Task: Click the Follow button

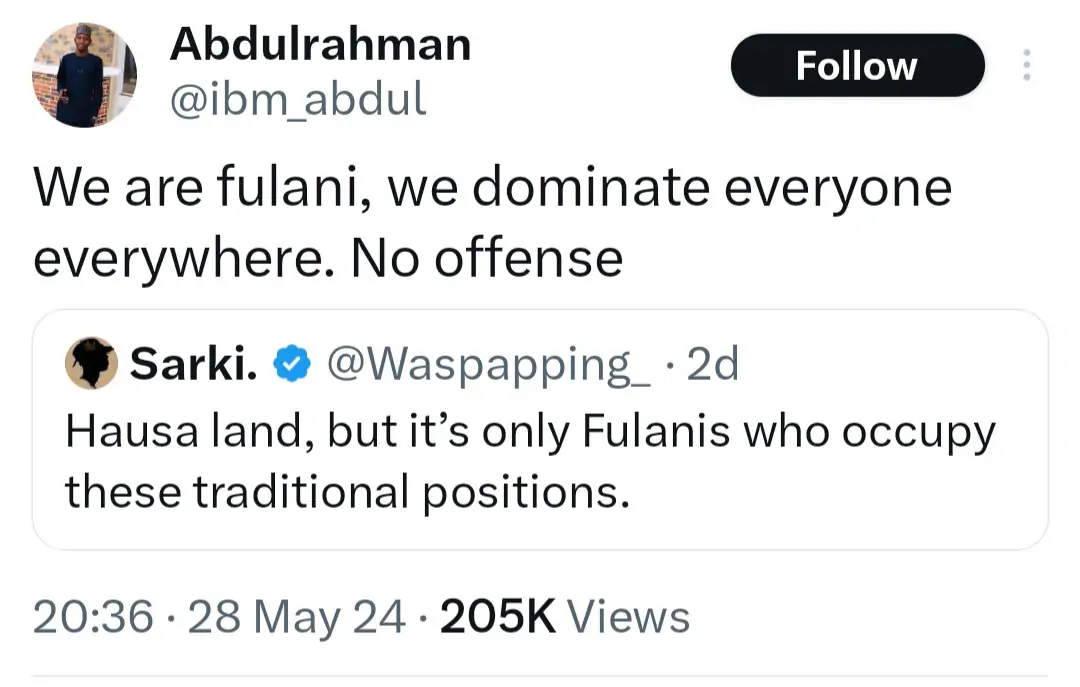Action: pyautogui.click(x=857, y=66)
